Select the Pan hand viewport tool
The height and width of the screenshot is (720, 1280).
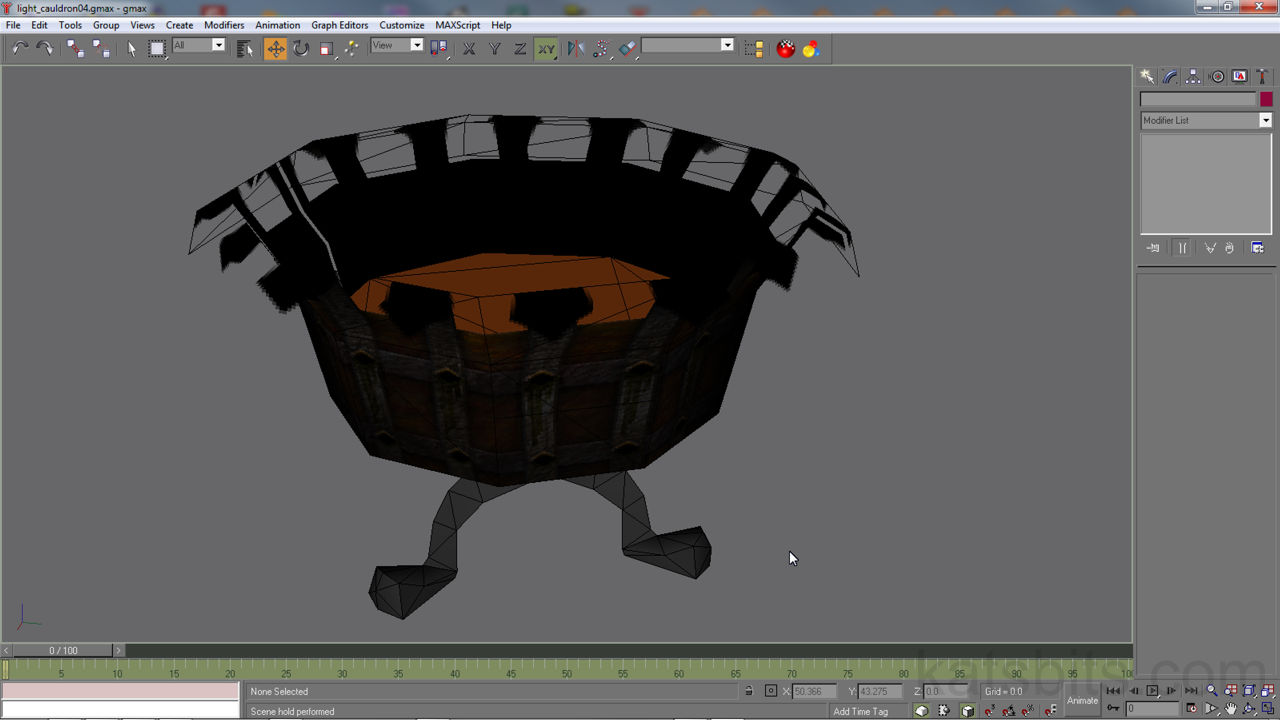1231,710
